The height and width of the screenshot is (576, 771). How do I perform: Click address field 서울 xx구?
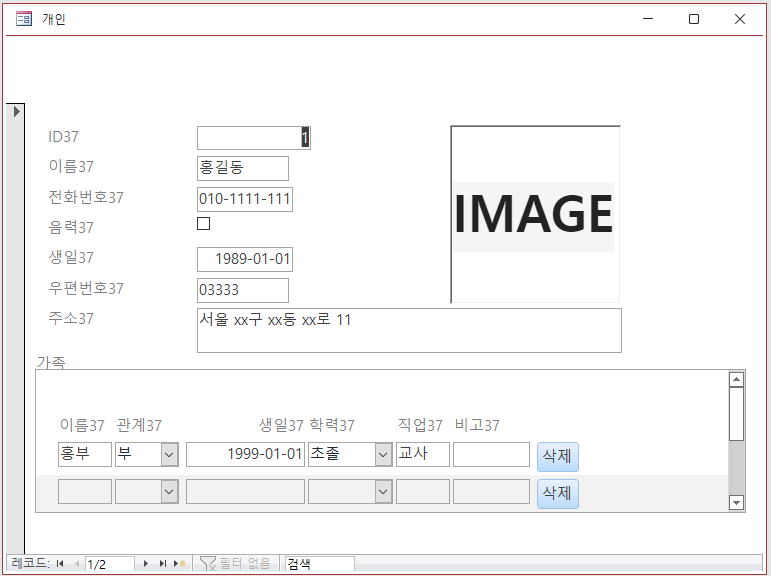[x=409, y=331]
